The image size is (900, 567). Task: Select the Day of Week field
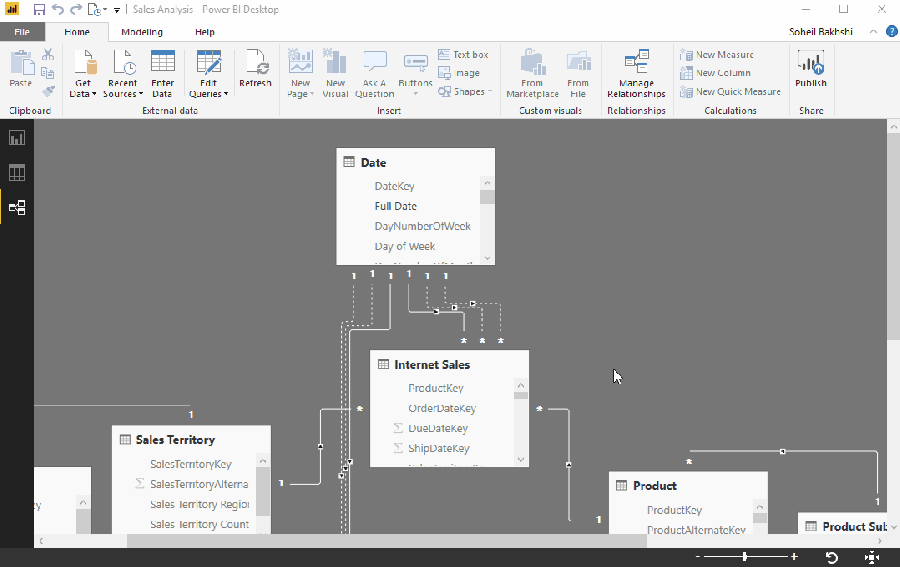click(405, 246)
